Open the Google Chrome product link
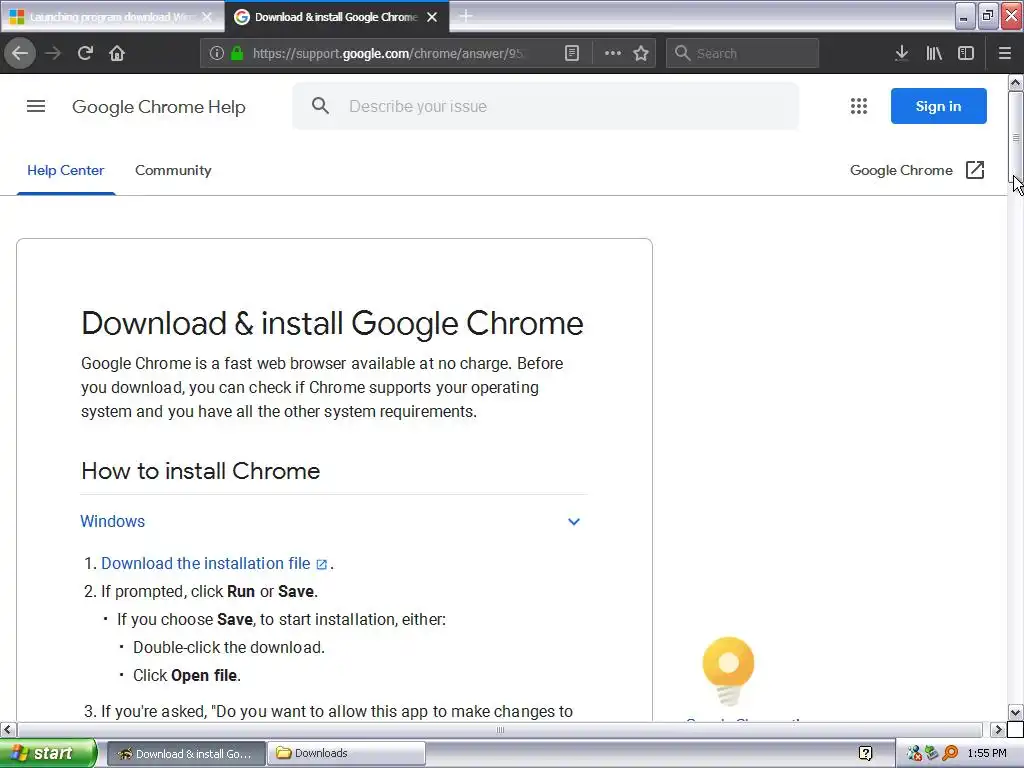The height and width of the screenshot is (768, 1024). pos(901,170)
